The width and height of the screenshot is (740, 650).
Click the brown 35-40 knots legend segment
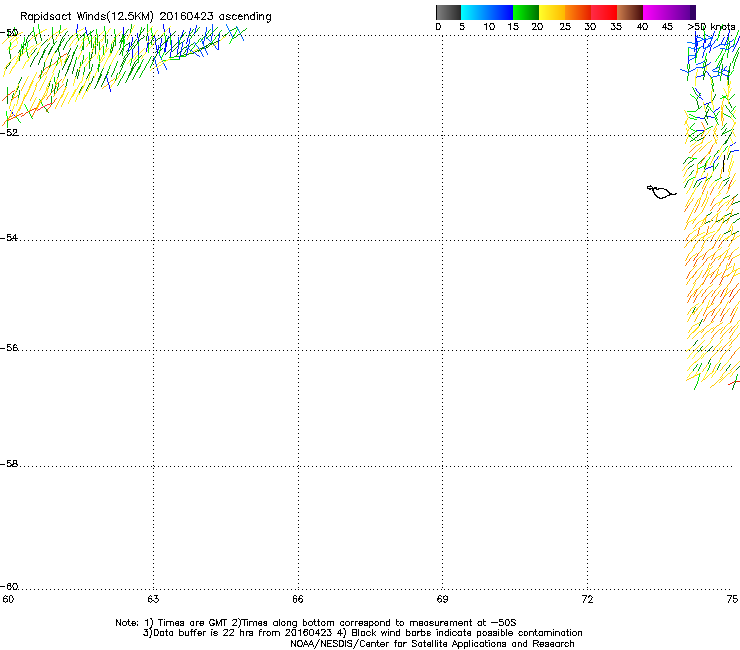tap(630, 12)
